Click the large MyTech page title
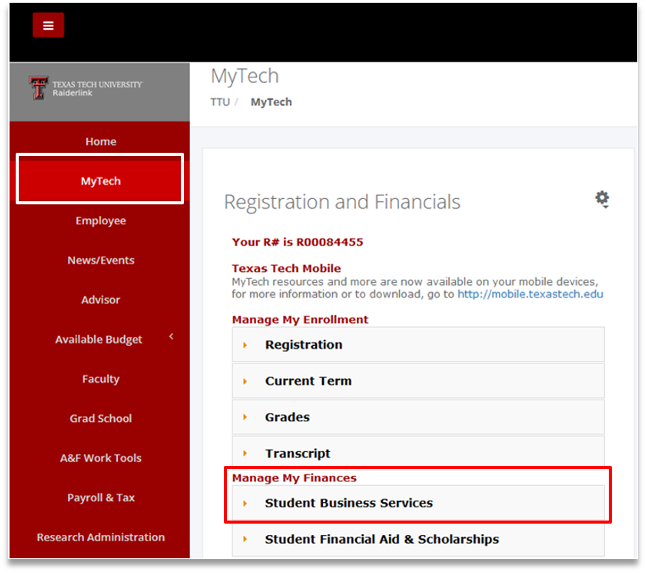Image resolution: width=646 pixels, height=574 pixels. (245, 76)
